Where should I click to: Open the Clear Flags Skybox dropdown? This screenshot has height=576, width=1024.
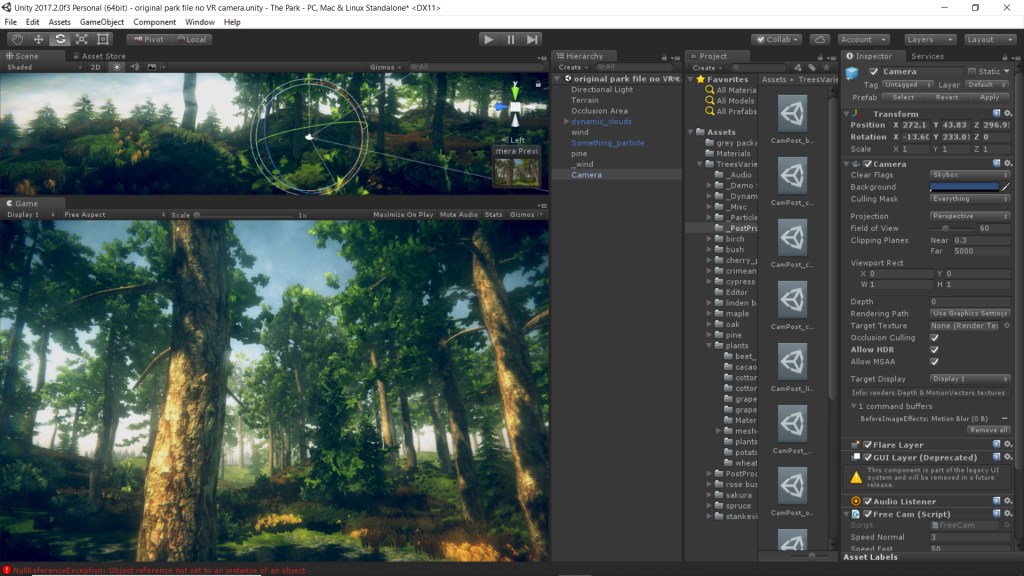[970, 175]
